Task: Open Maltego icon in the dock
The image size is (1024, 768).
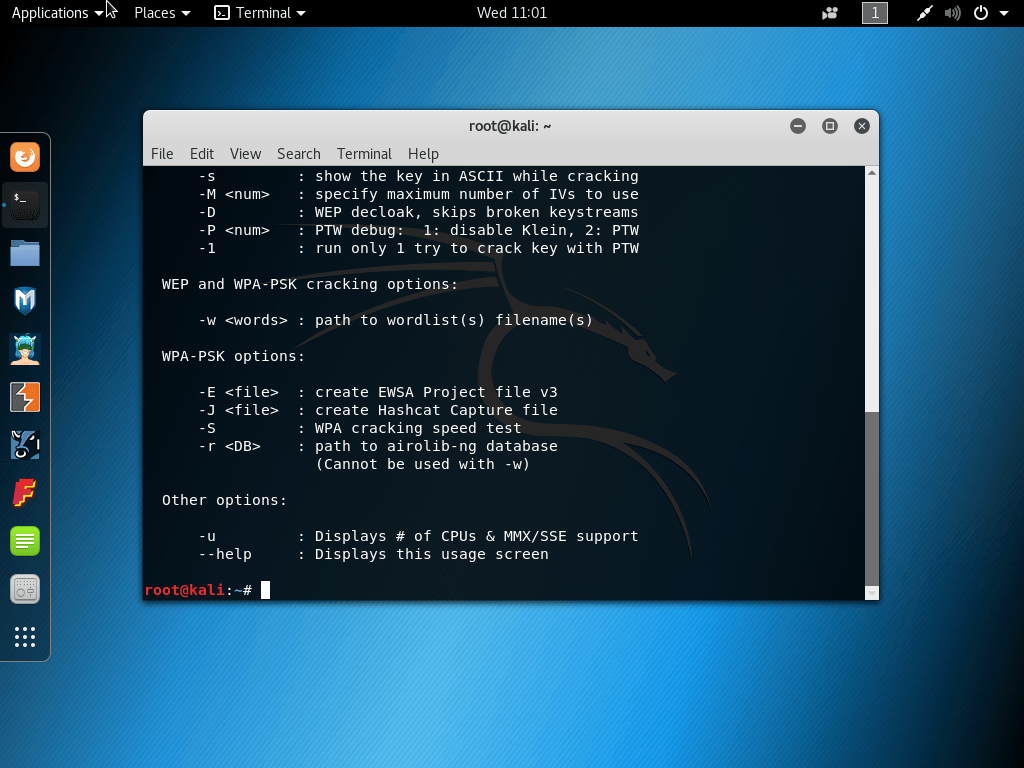Action: (x=25, y=445)
